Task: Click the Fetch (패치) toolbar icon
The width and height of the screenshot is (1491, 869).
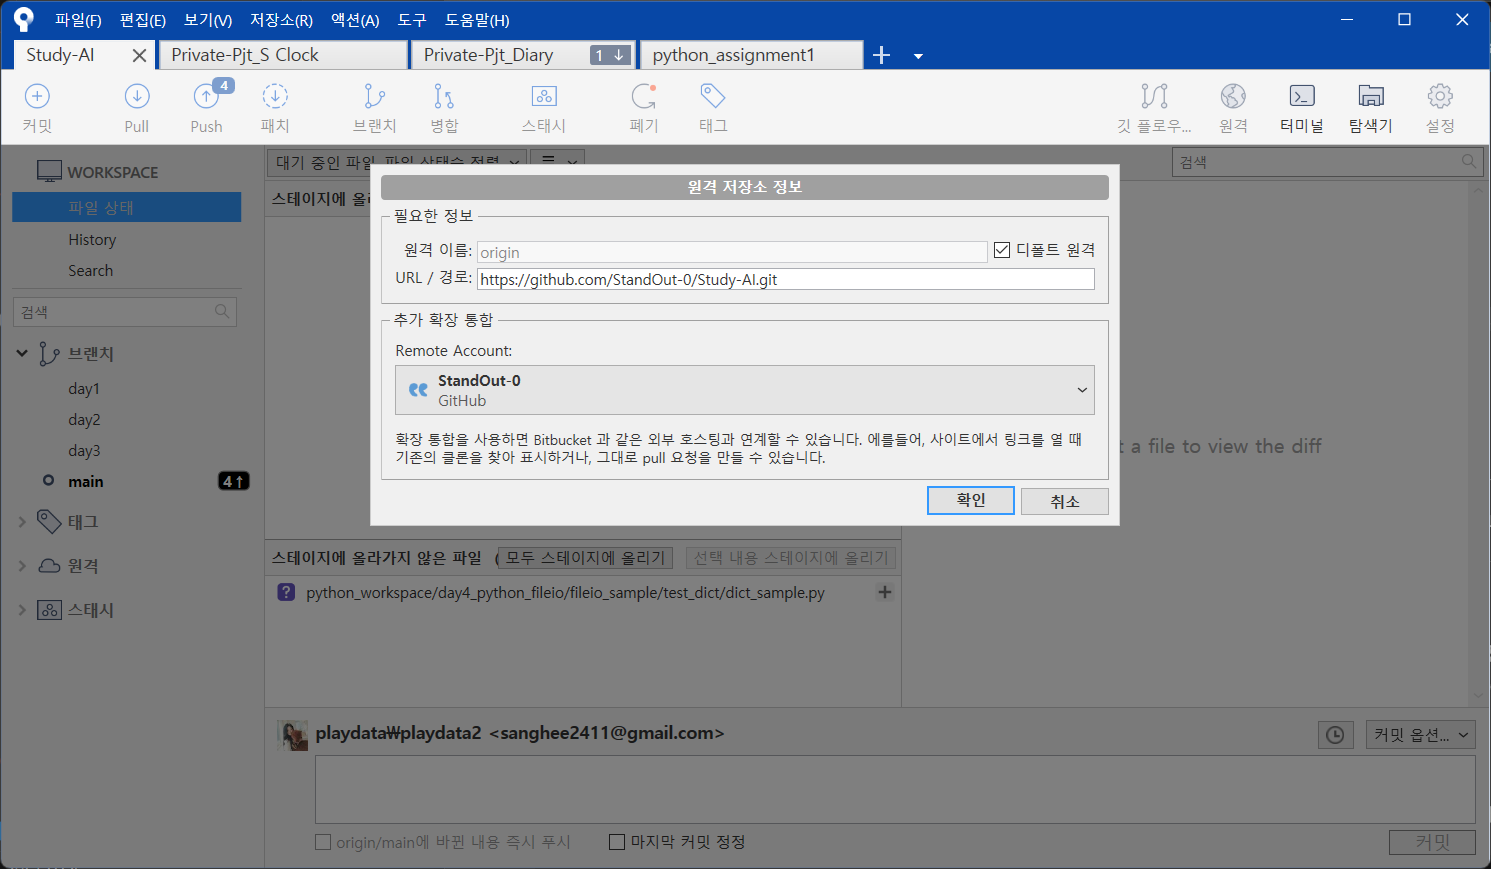Action: [275, 107]
